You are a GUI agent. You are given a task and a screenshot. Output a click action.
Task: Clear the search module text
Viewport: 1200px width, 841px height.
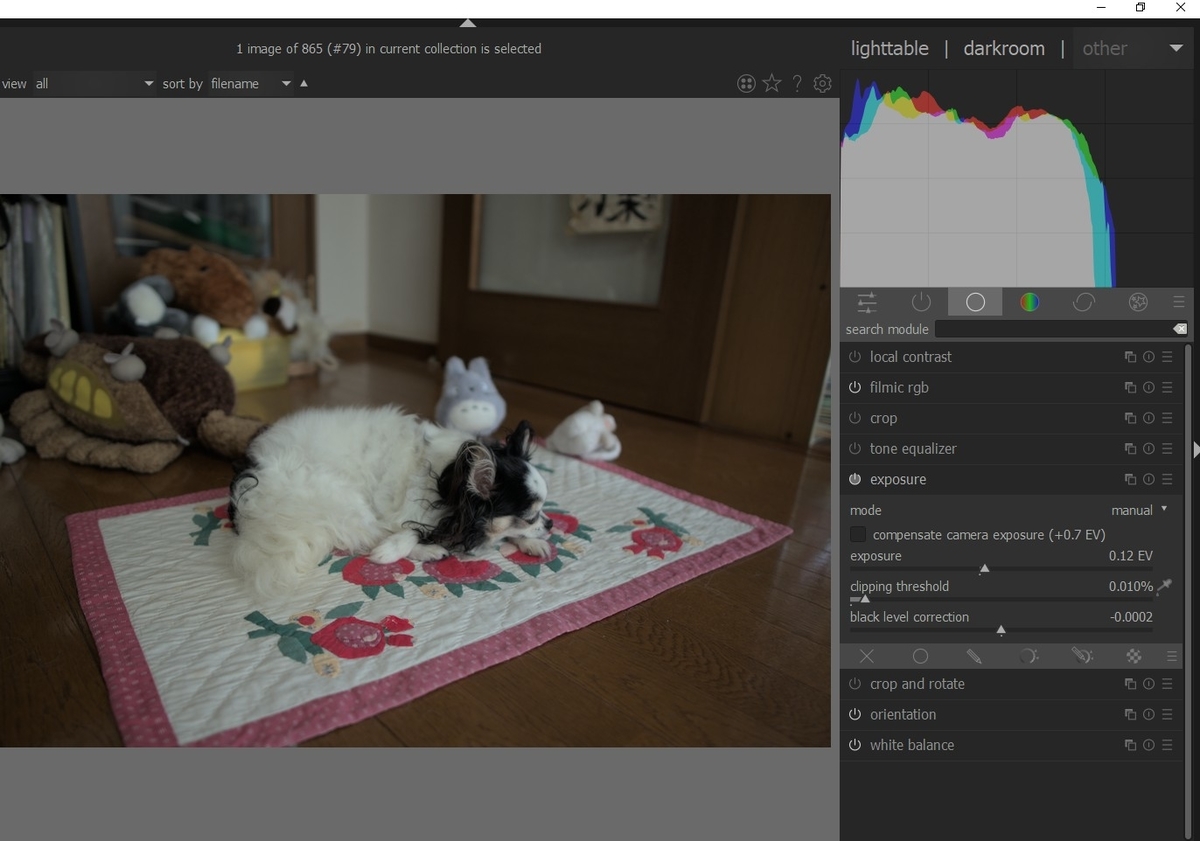tap(1180, 329)
